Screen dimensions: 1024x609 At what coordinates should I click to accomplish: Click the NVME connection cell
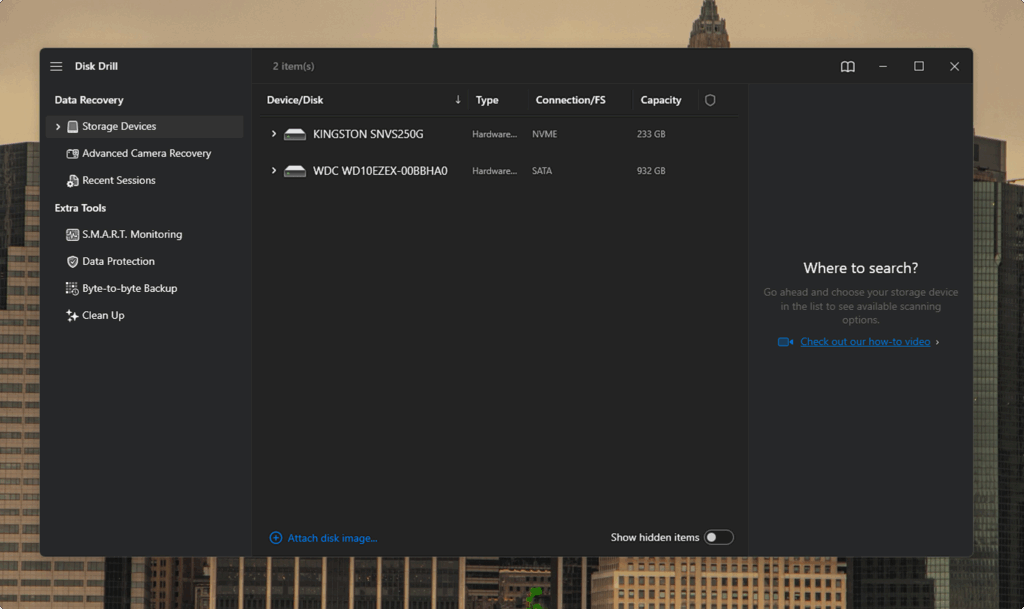545,134
